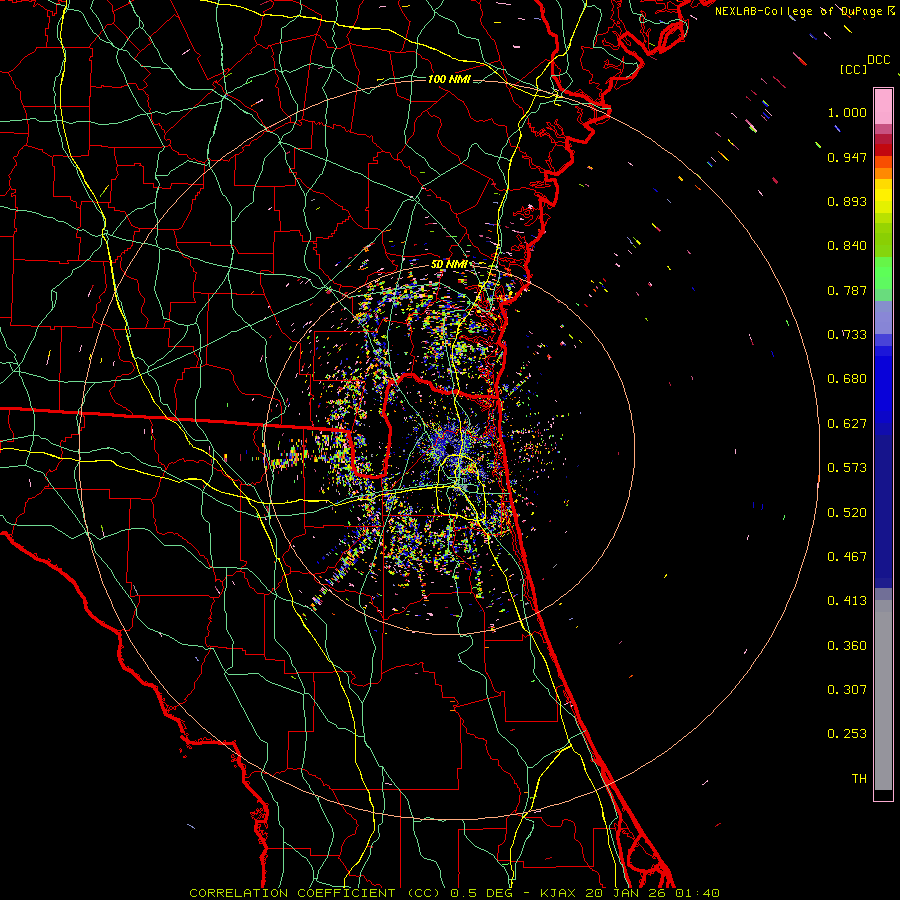The height and width of the screenshot is (900, 900).
Task: Click the 0.733 color scale value
Action: tap(847, 335)
